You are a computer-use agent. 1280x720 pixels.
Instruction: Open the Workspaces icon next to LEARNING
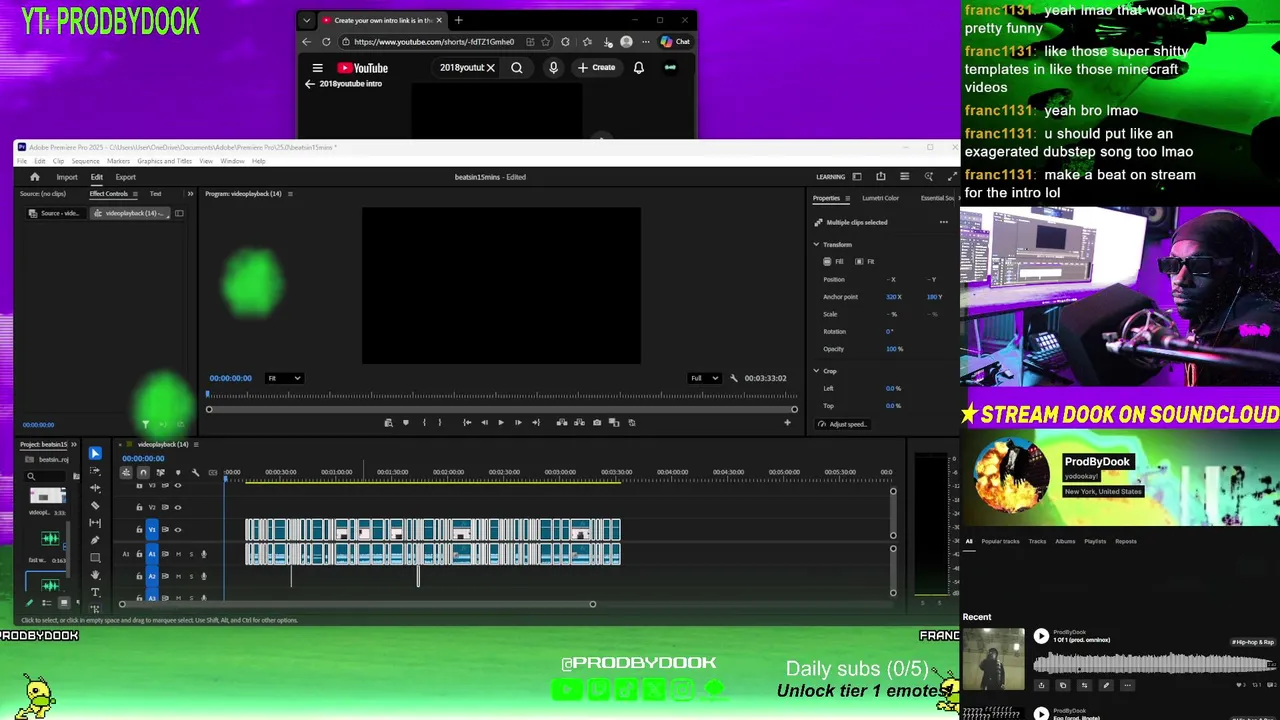[856, 177]
